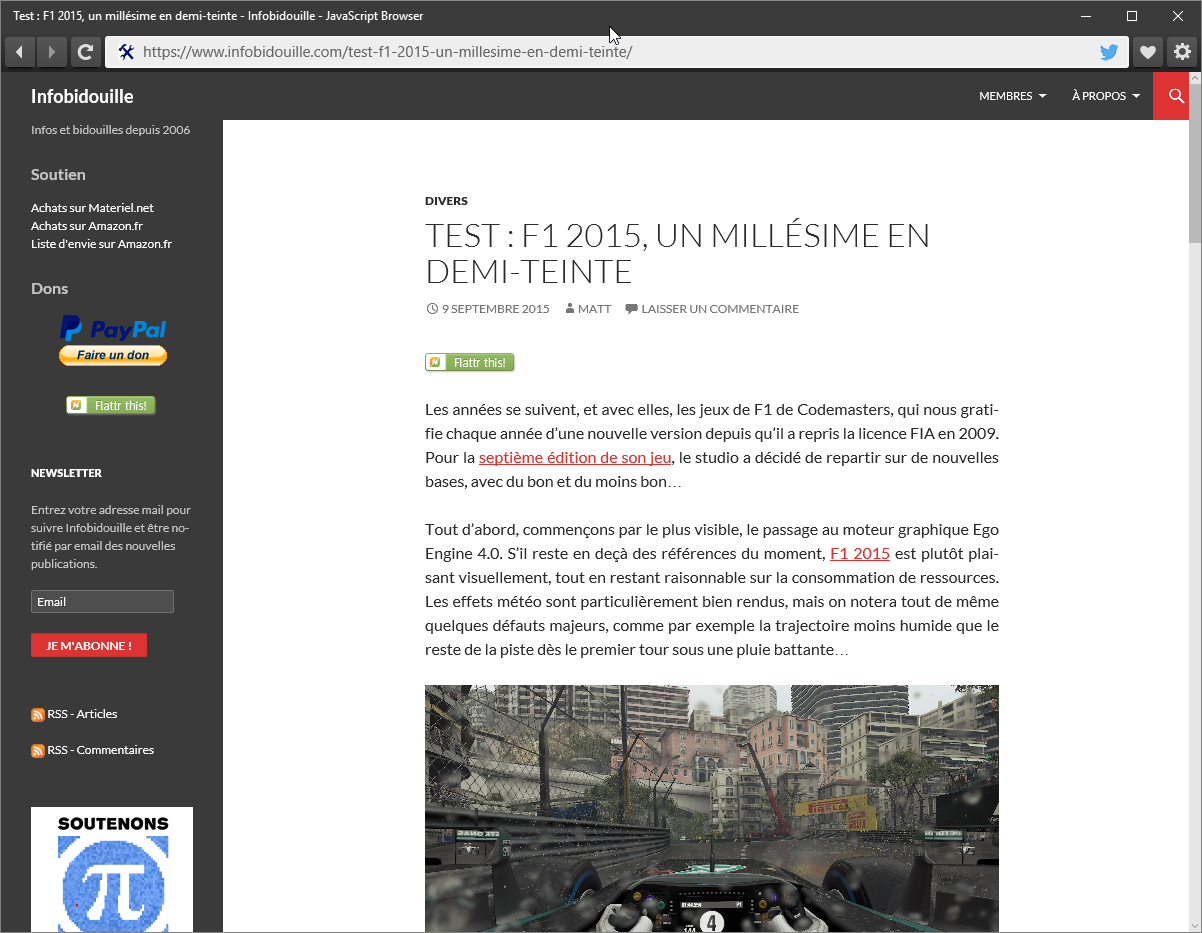1202x933 pixels.
Task: Open browser settings gear icon
Action: click(x=1182, y=52)
